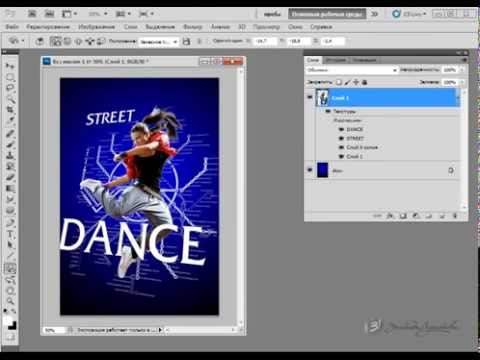Open the layer blending mode dropdown
Viewport: 480px width, 360px height.
(x=352, y=70)
